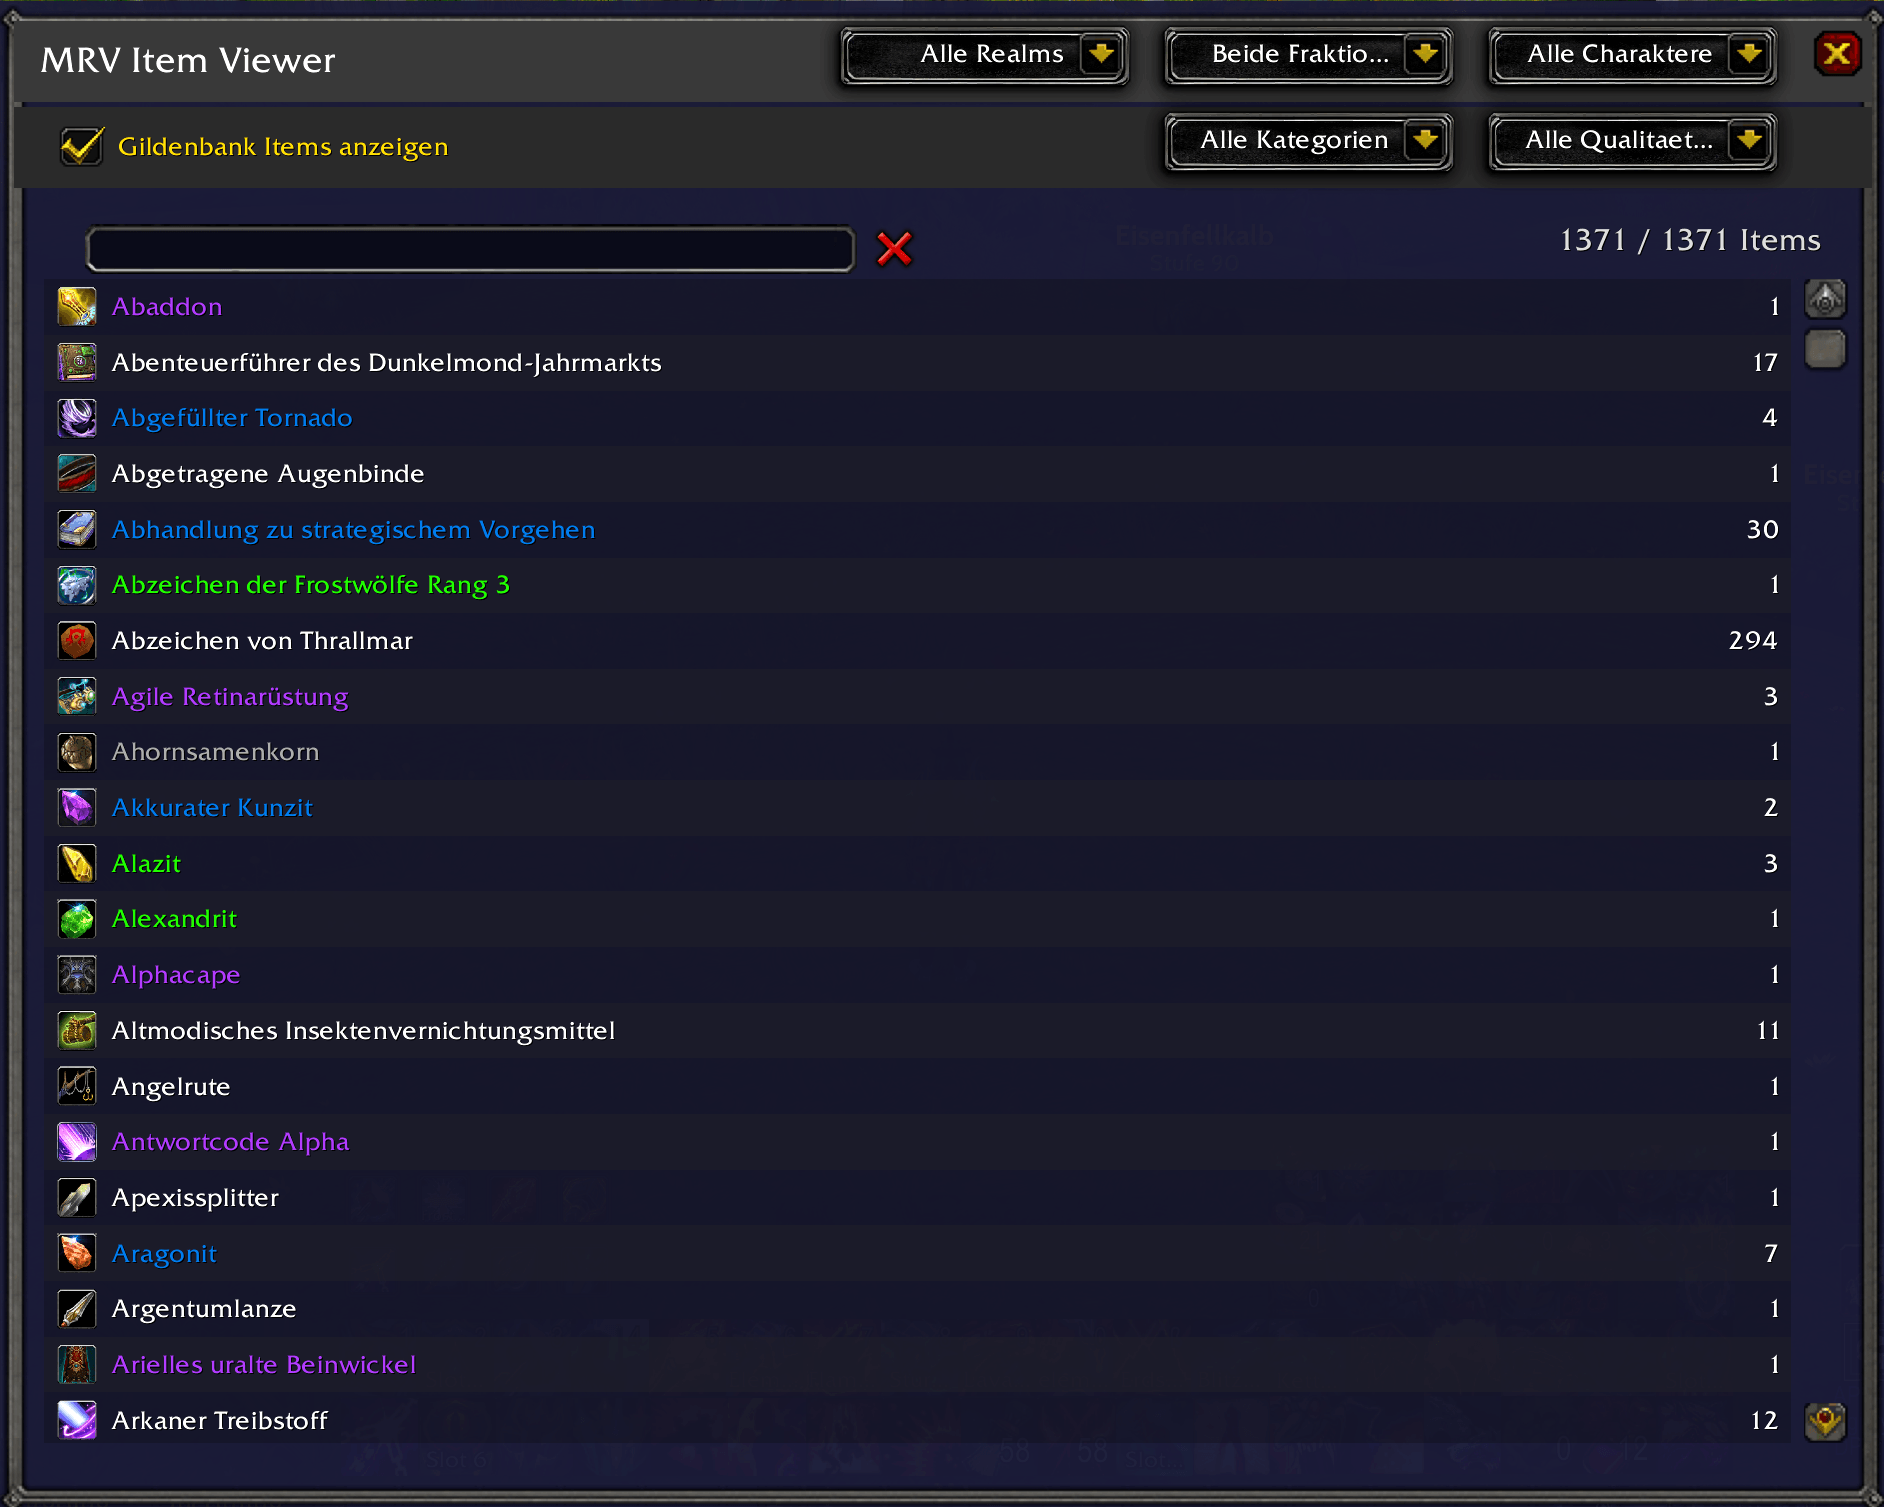Click the Apexissplitter icon

[x=77, y=1198]
